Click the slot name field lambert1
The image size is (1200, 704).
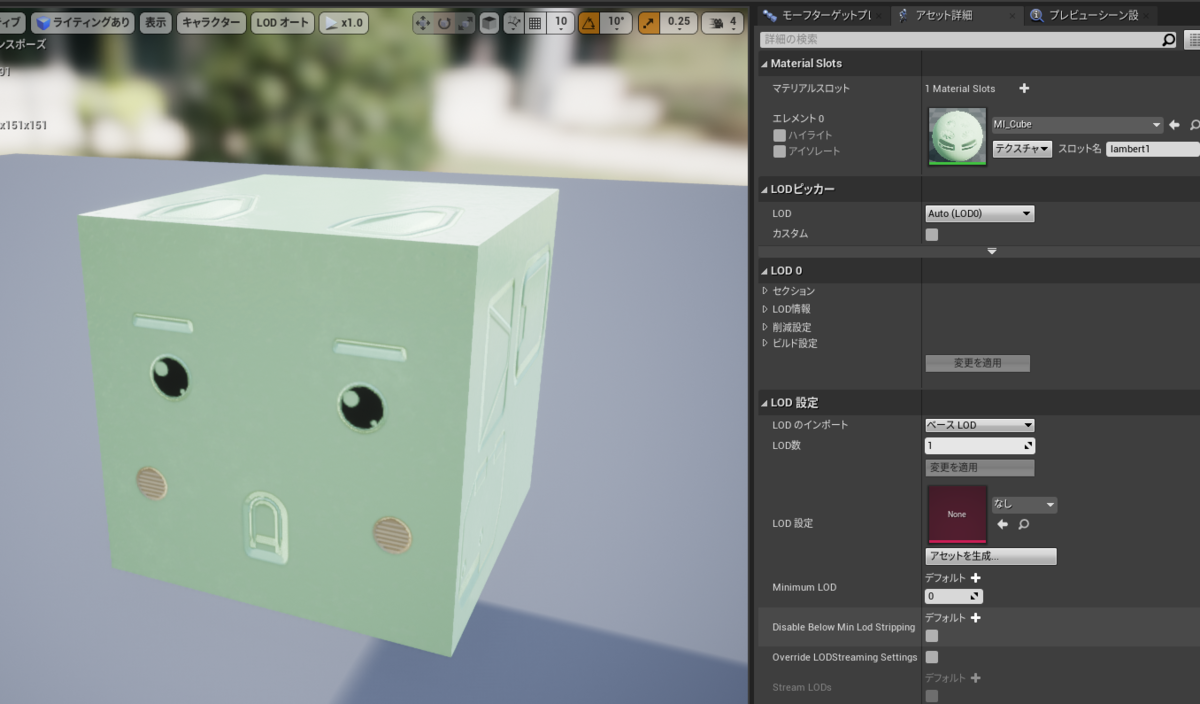(1153, 149)
